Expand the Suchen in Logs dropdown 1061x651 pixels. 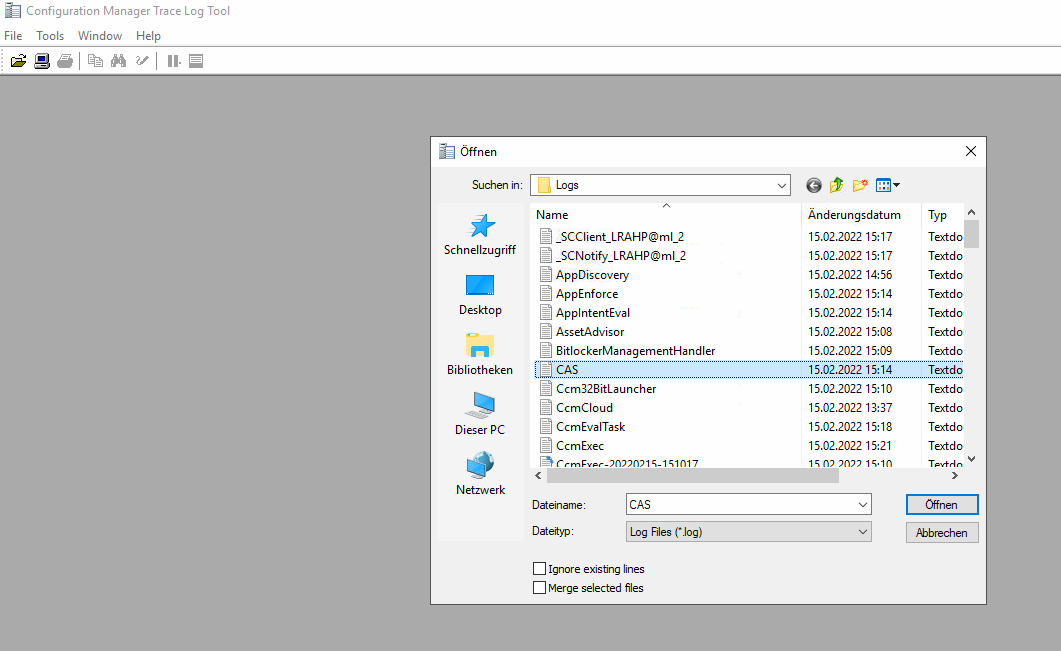pos(782,185)
